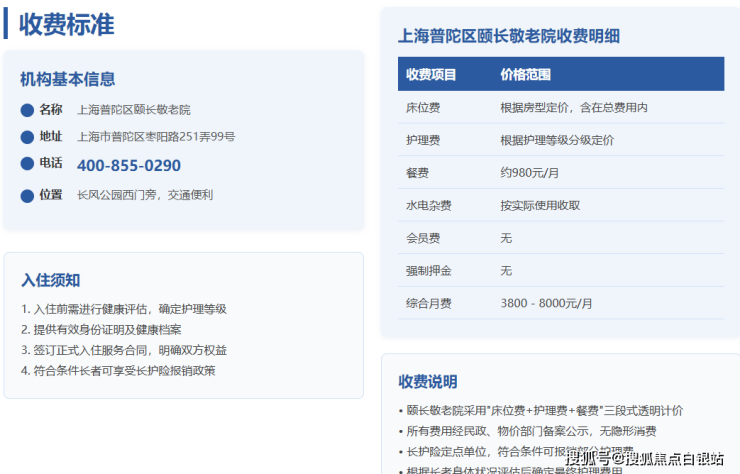The image size is (740, 474).
Task: Select the bullet 所有费用经民政、物价部门备案公示
Action: pyautogui.click(x=528, y=431)
